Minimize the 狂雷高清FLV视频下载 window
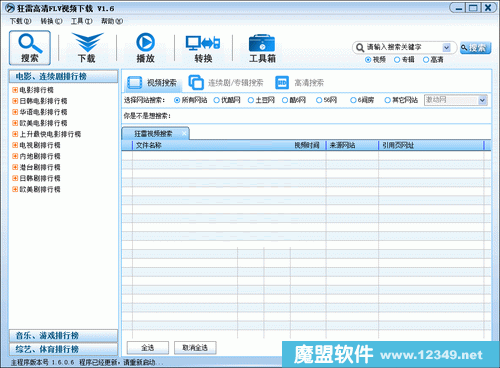The height and width of the screenshot is (368, 500). coord(459,8)
